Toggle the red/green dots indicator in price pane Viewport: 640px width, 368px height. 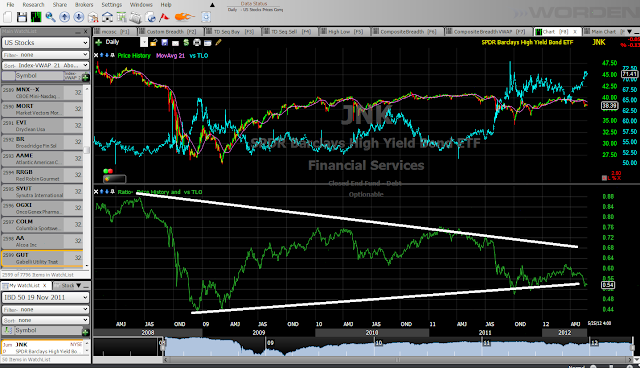click(x=108, y=171)
